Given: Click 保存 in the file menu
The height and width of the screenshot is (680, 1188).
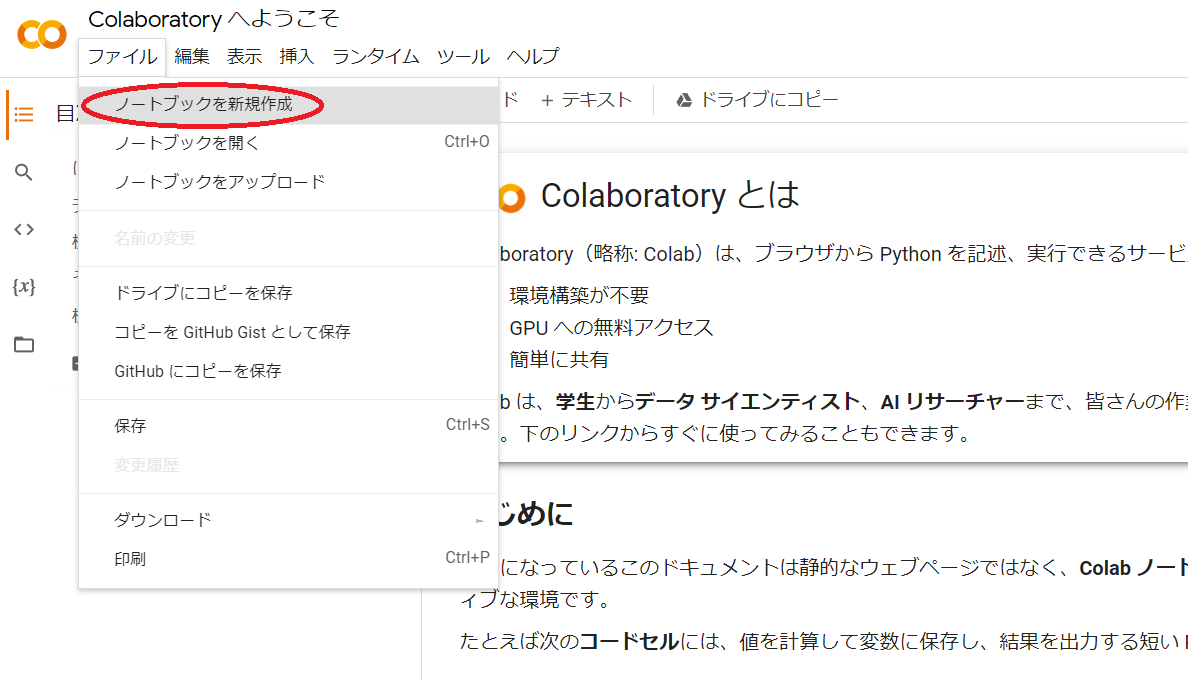Looking at the screenshot, I should [289, 426].
